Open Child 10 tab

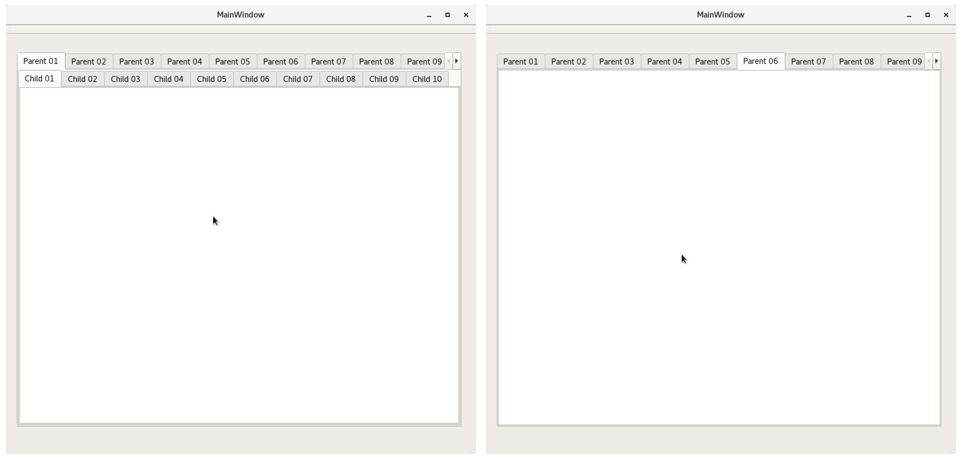tap(427, 79)
